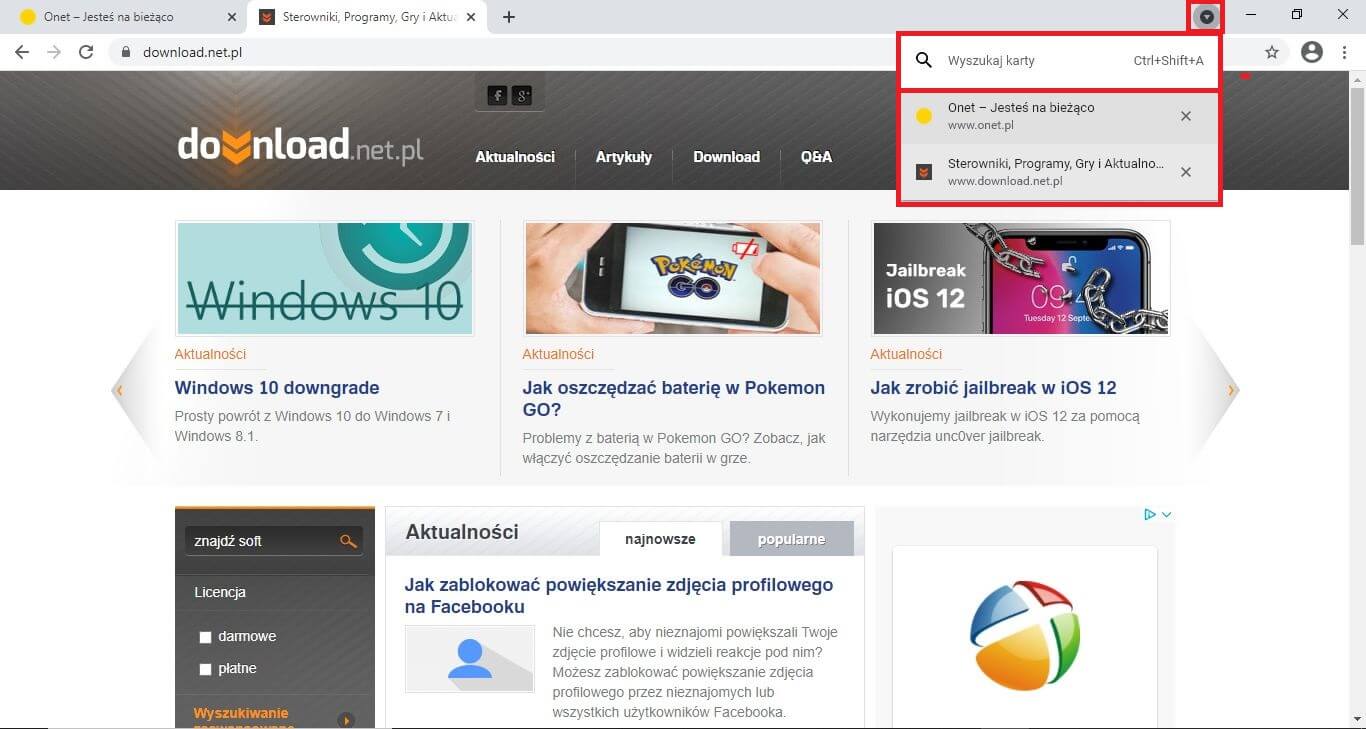The height and width of the screenshot is (729, 1366).
Task: Open Jak oszczędzać baterię w Pokemon GO link
Action: point(674,399)
